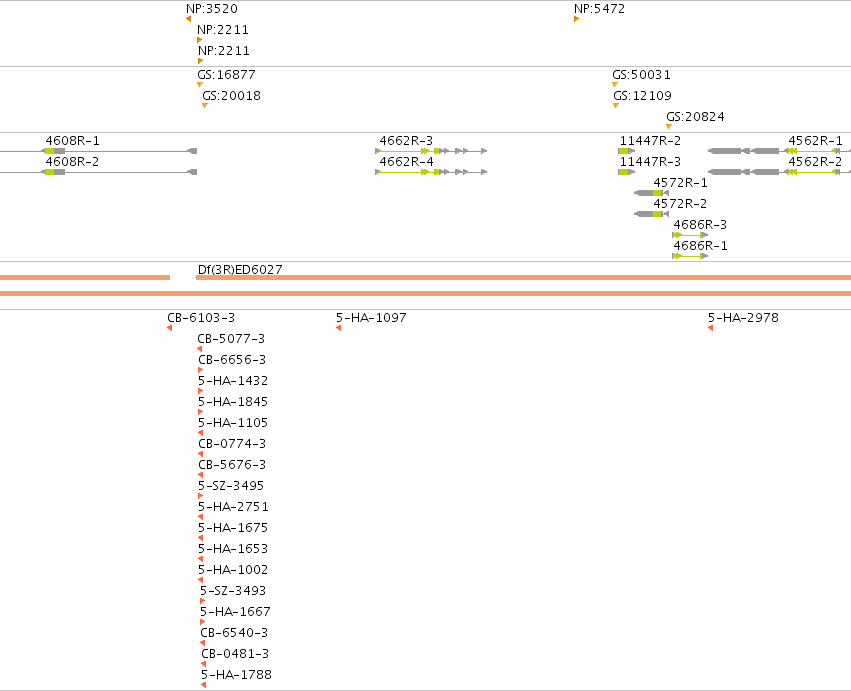Screen dimensions: 851x691
Task: Select the 5-HA-1667 insertion label
Action: (x=235, y=612)
